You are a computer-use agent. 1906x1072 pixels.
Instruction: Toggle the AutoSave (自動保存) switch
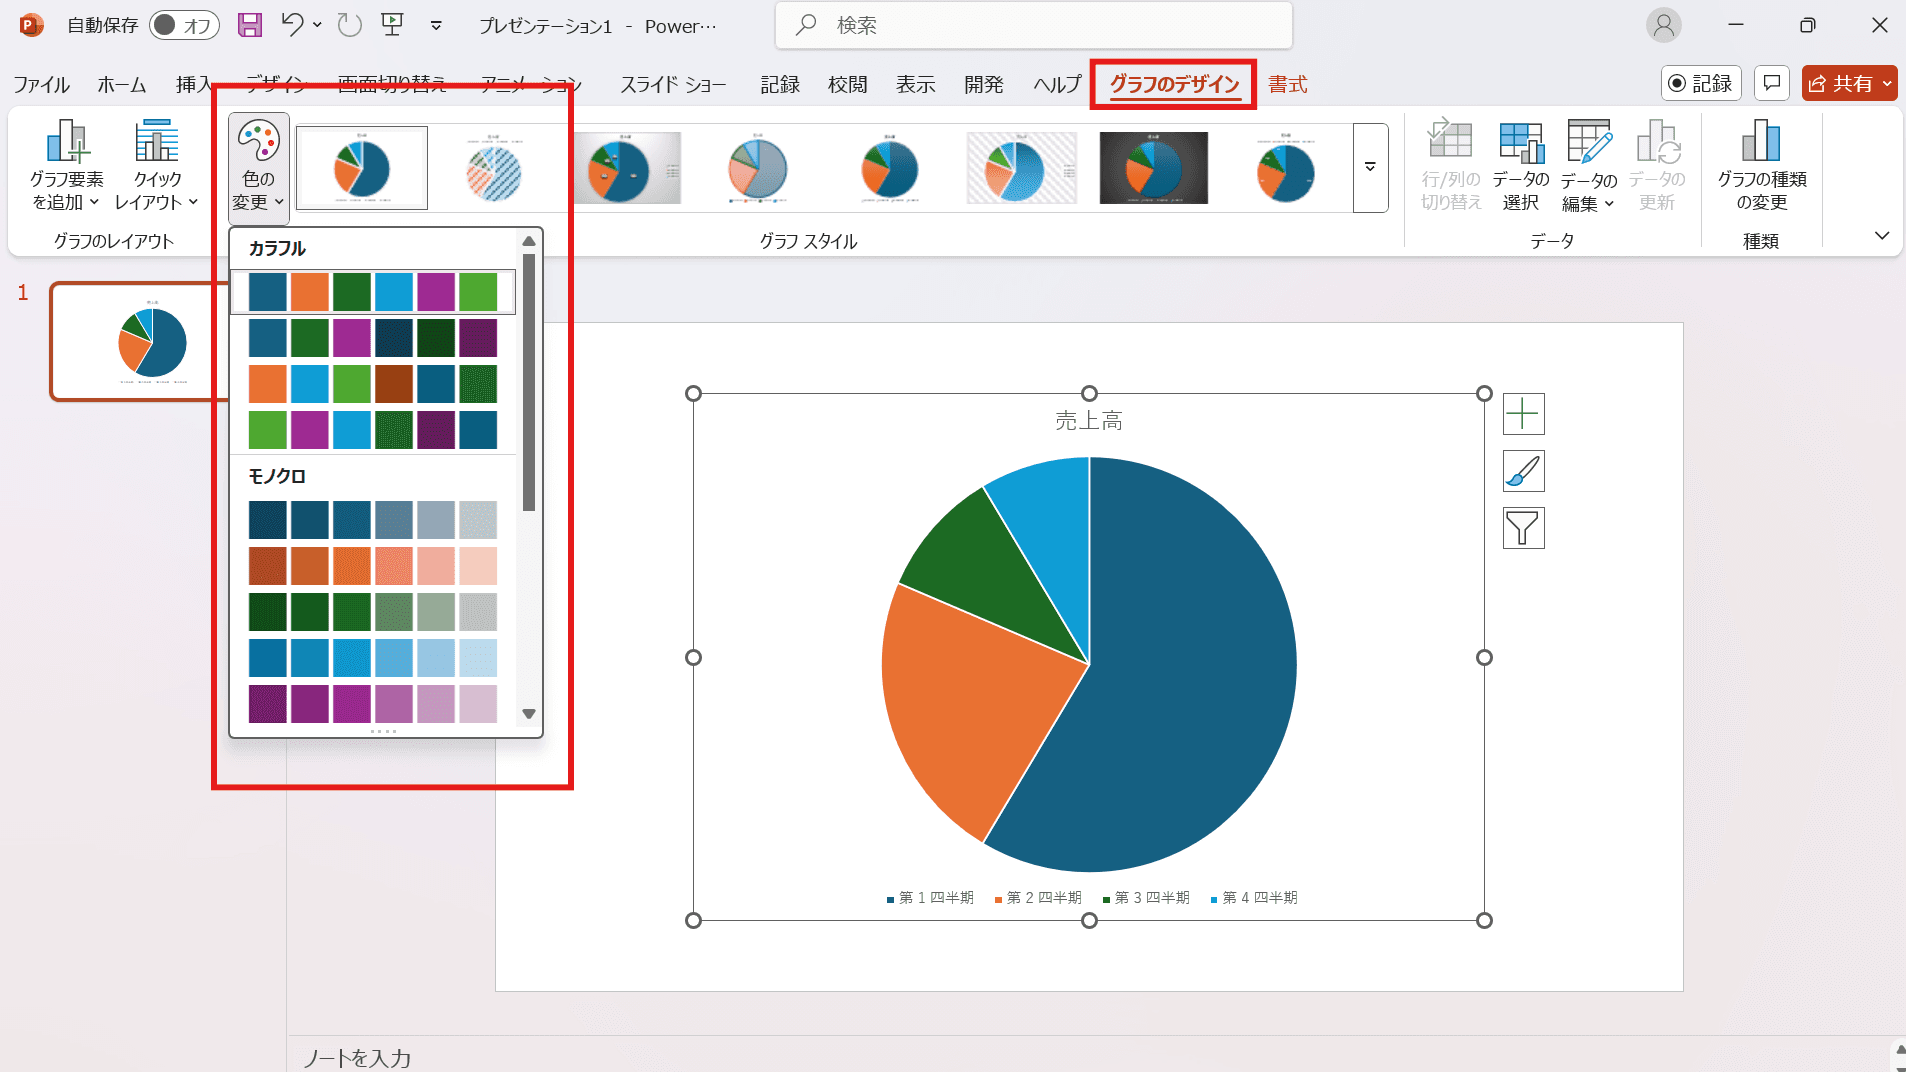[x=184, y=25]
